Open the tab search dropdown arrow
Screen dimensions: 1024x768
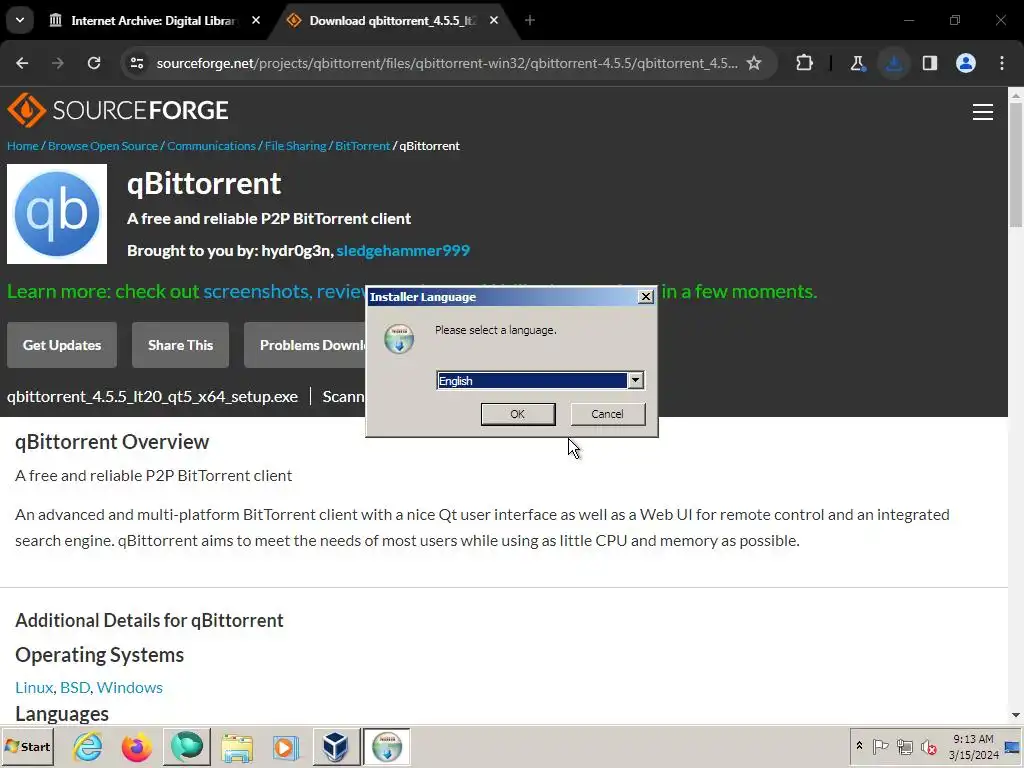pos(20,20)
